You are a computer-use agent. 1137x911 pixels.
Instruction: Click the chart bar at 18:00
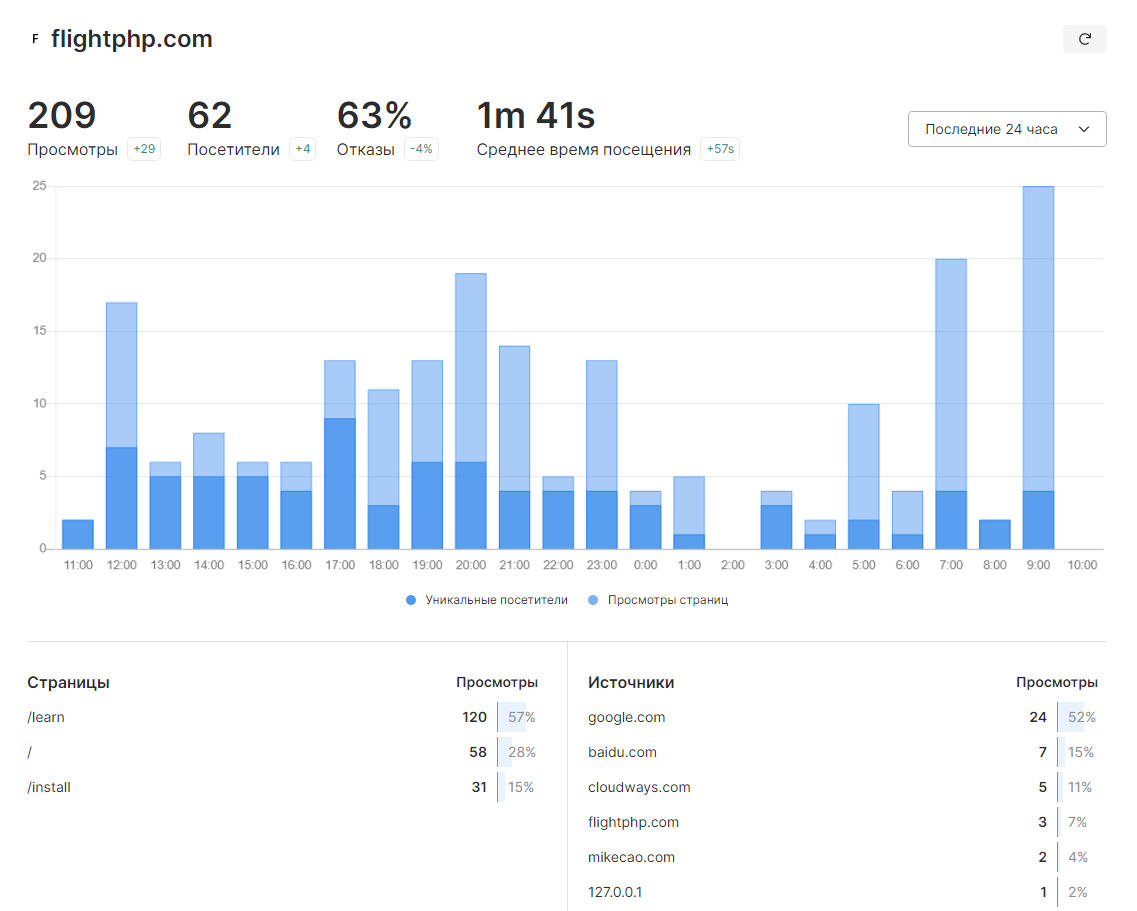384,469
